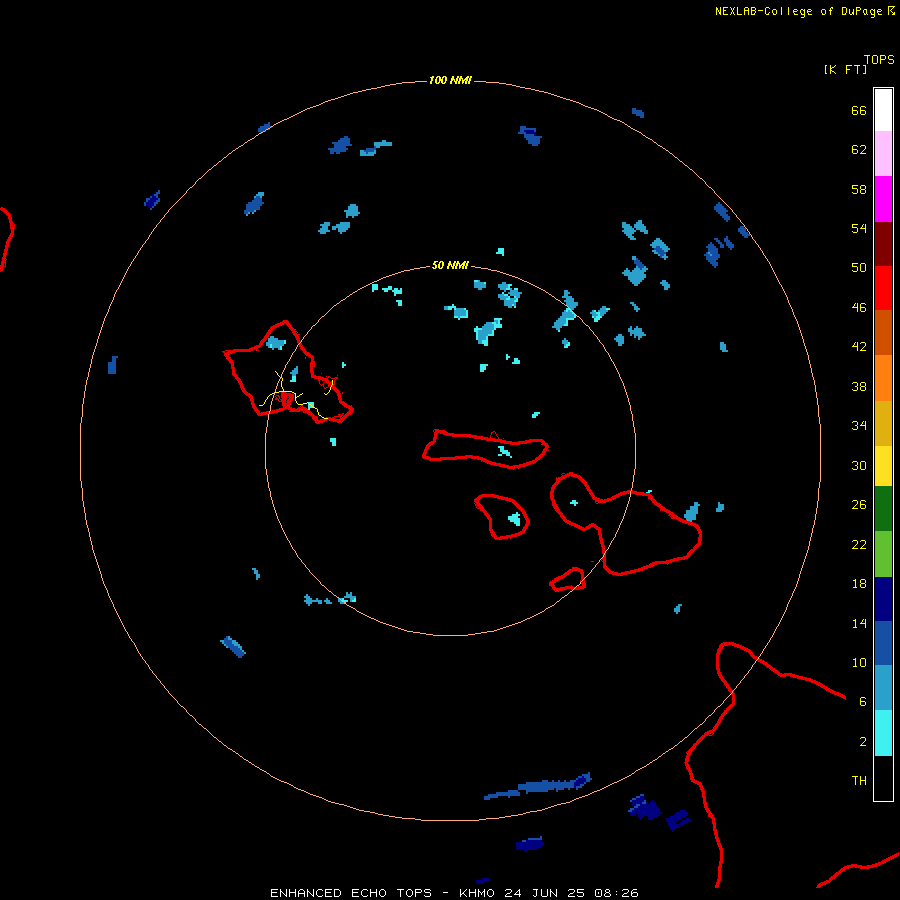
Task: Click the yellow legend color band
Action: [883, 466]
